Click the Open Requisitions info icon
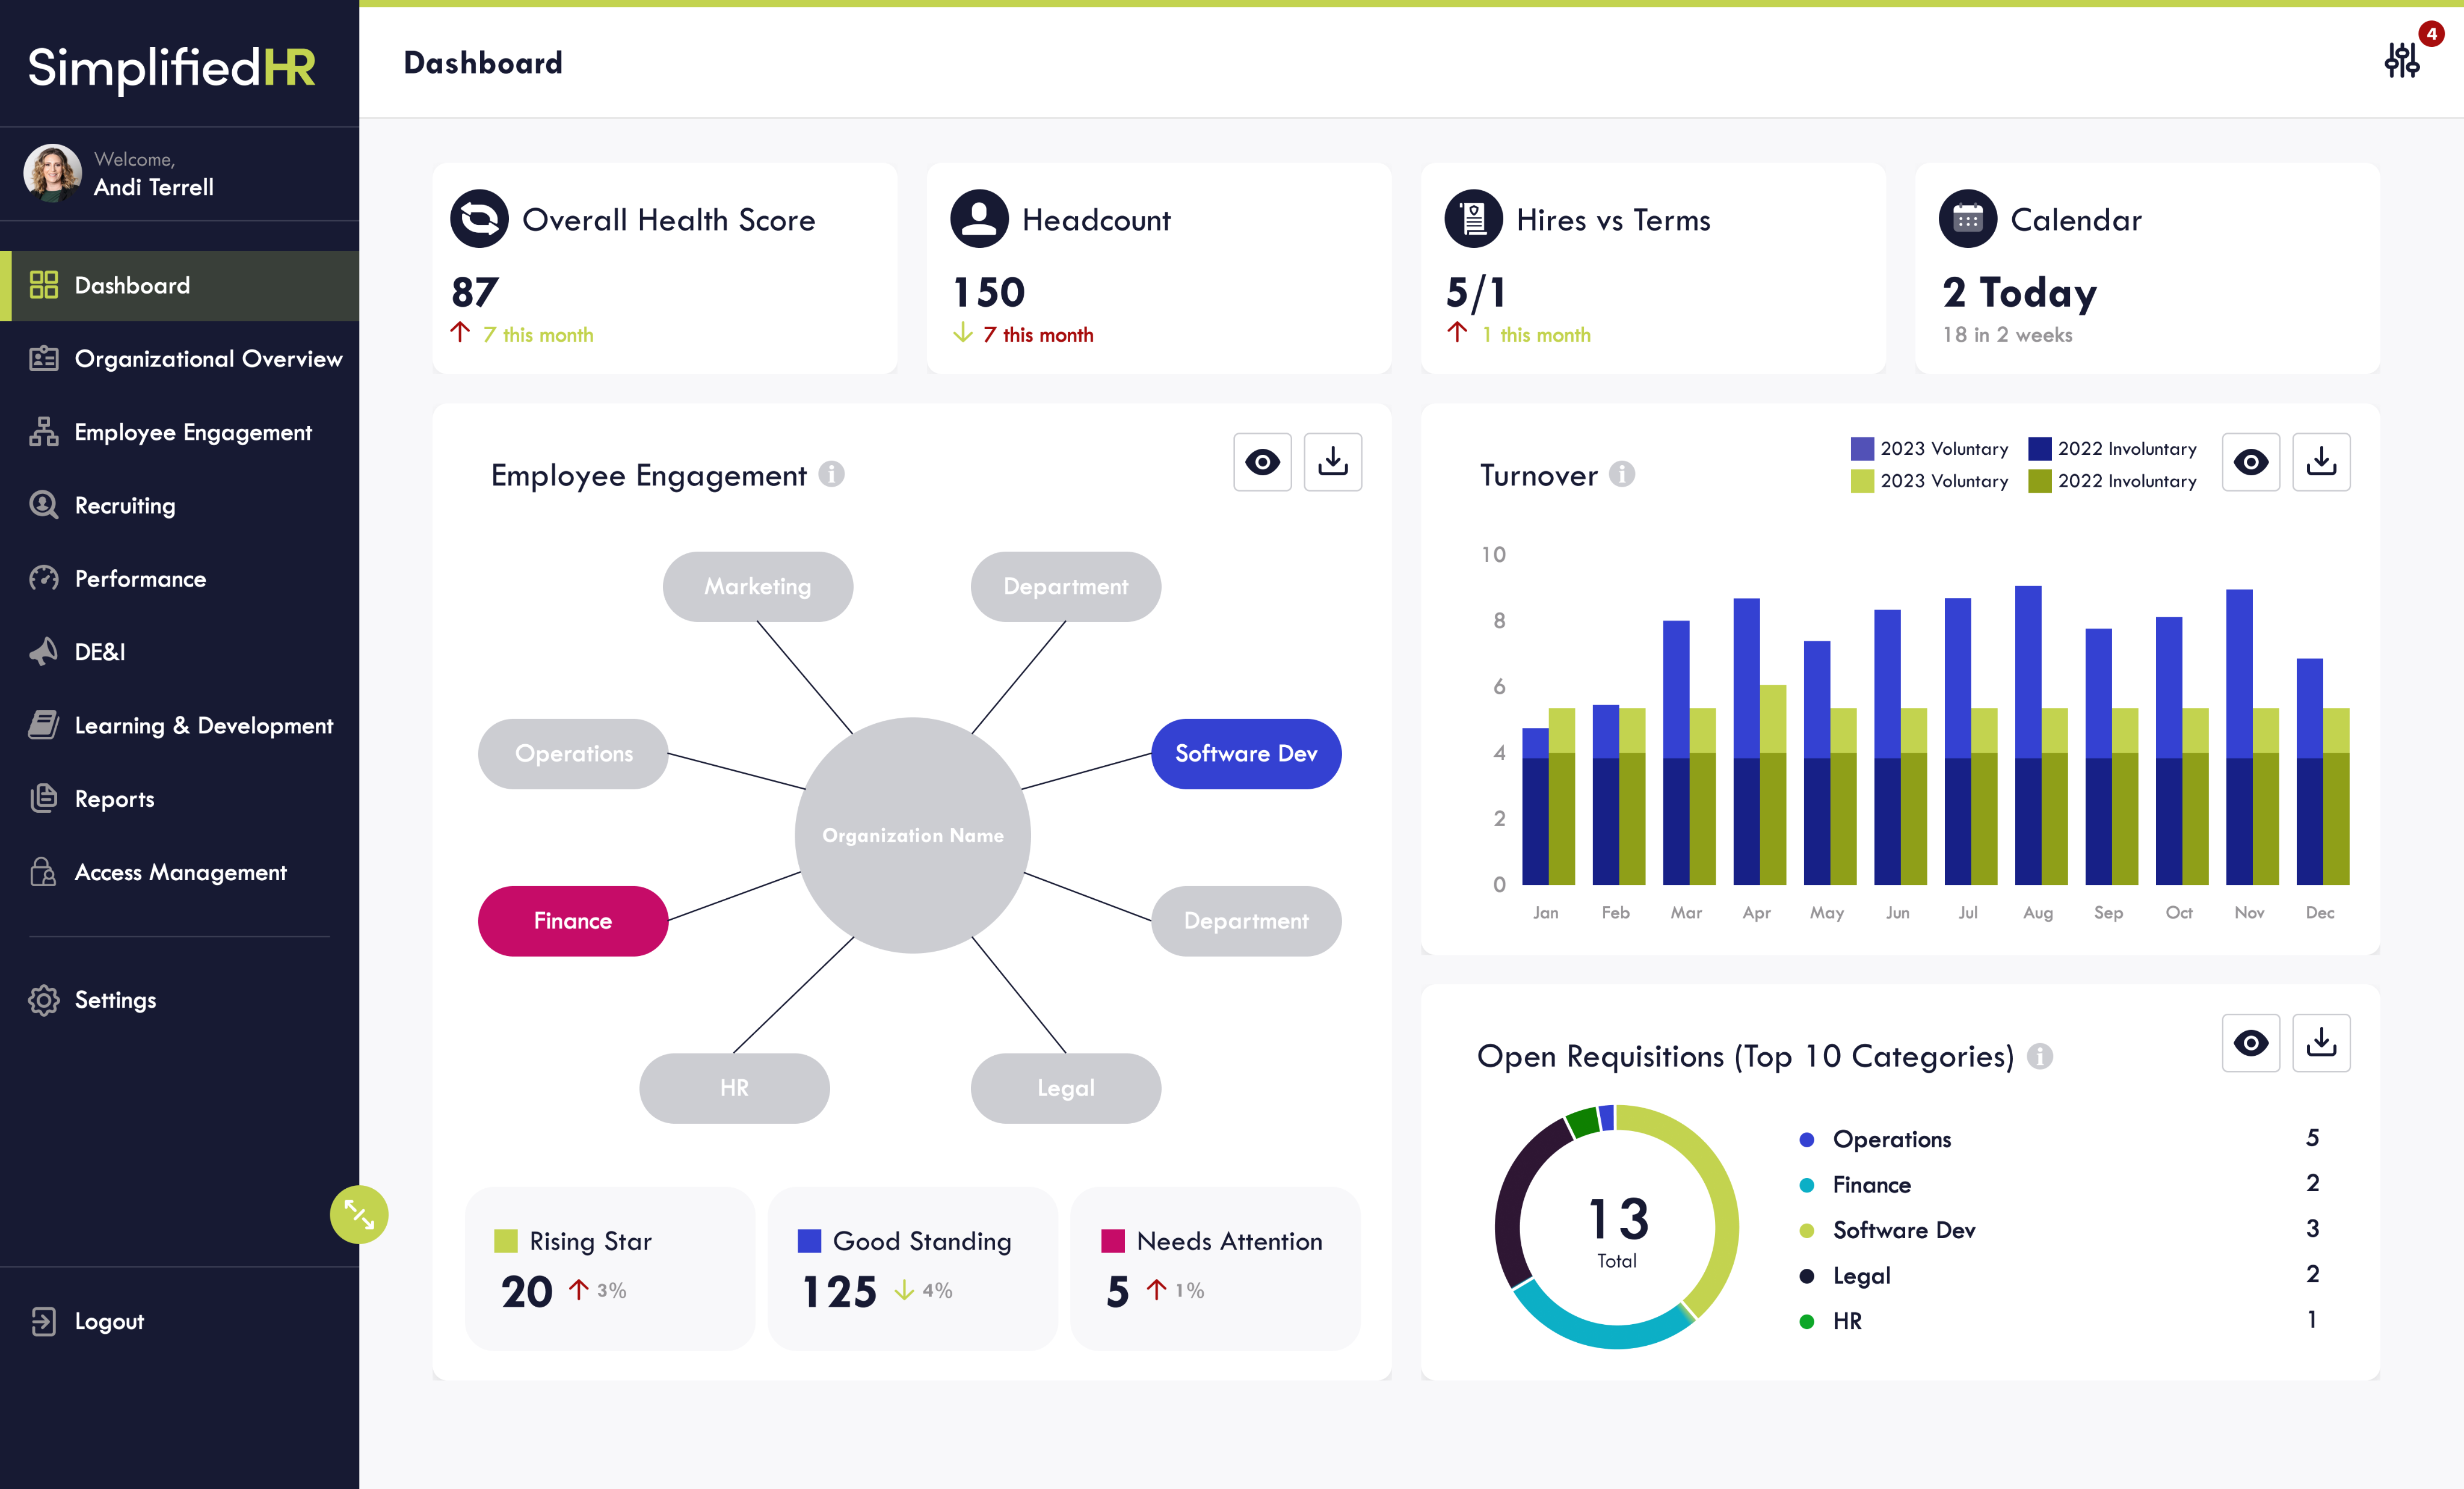This screenshot has width=2464, height=1489. click(x=2039, y=1056)
